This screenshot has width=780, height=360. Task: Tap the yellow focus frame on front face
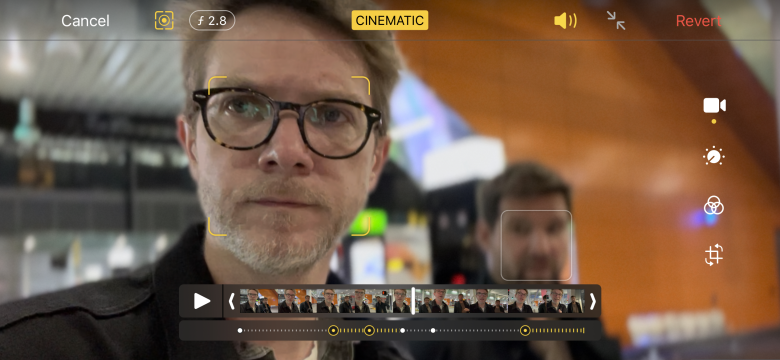pyautogui.click(x=289, y=156)
